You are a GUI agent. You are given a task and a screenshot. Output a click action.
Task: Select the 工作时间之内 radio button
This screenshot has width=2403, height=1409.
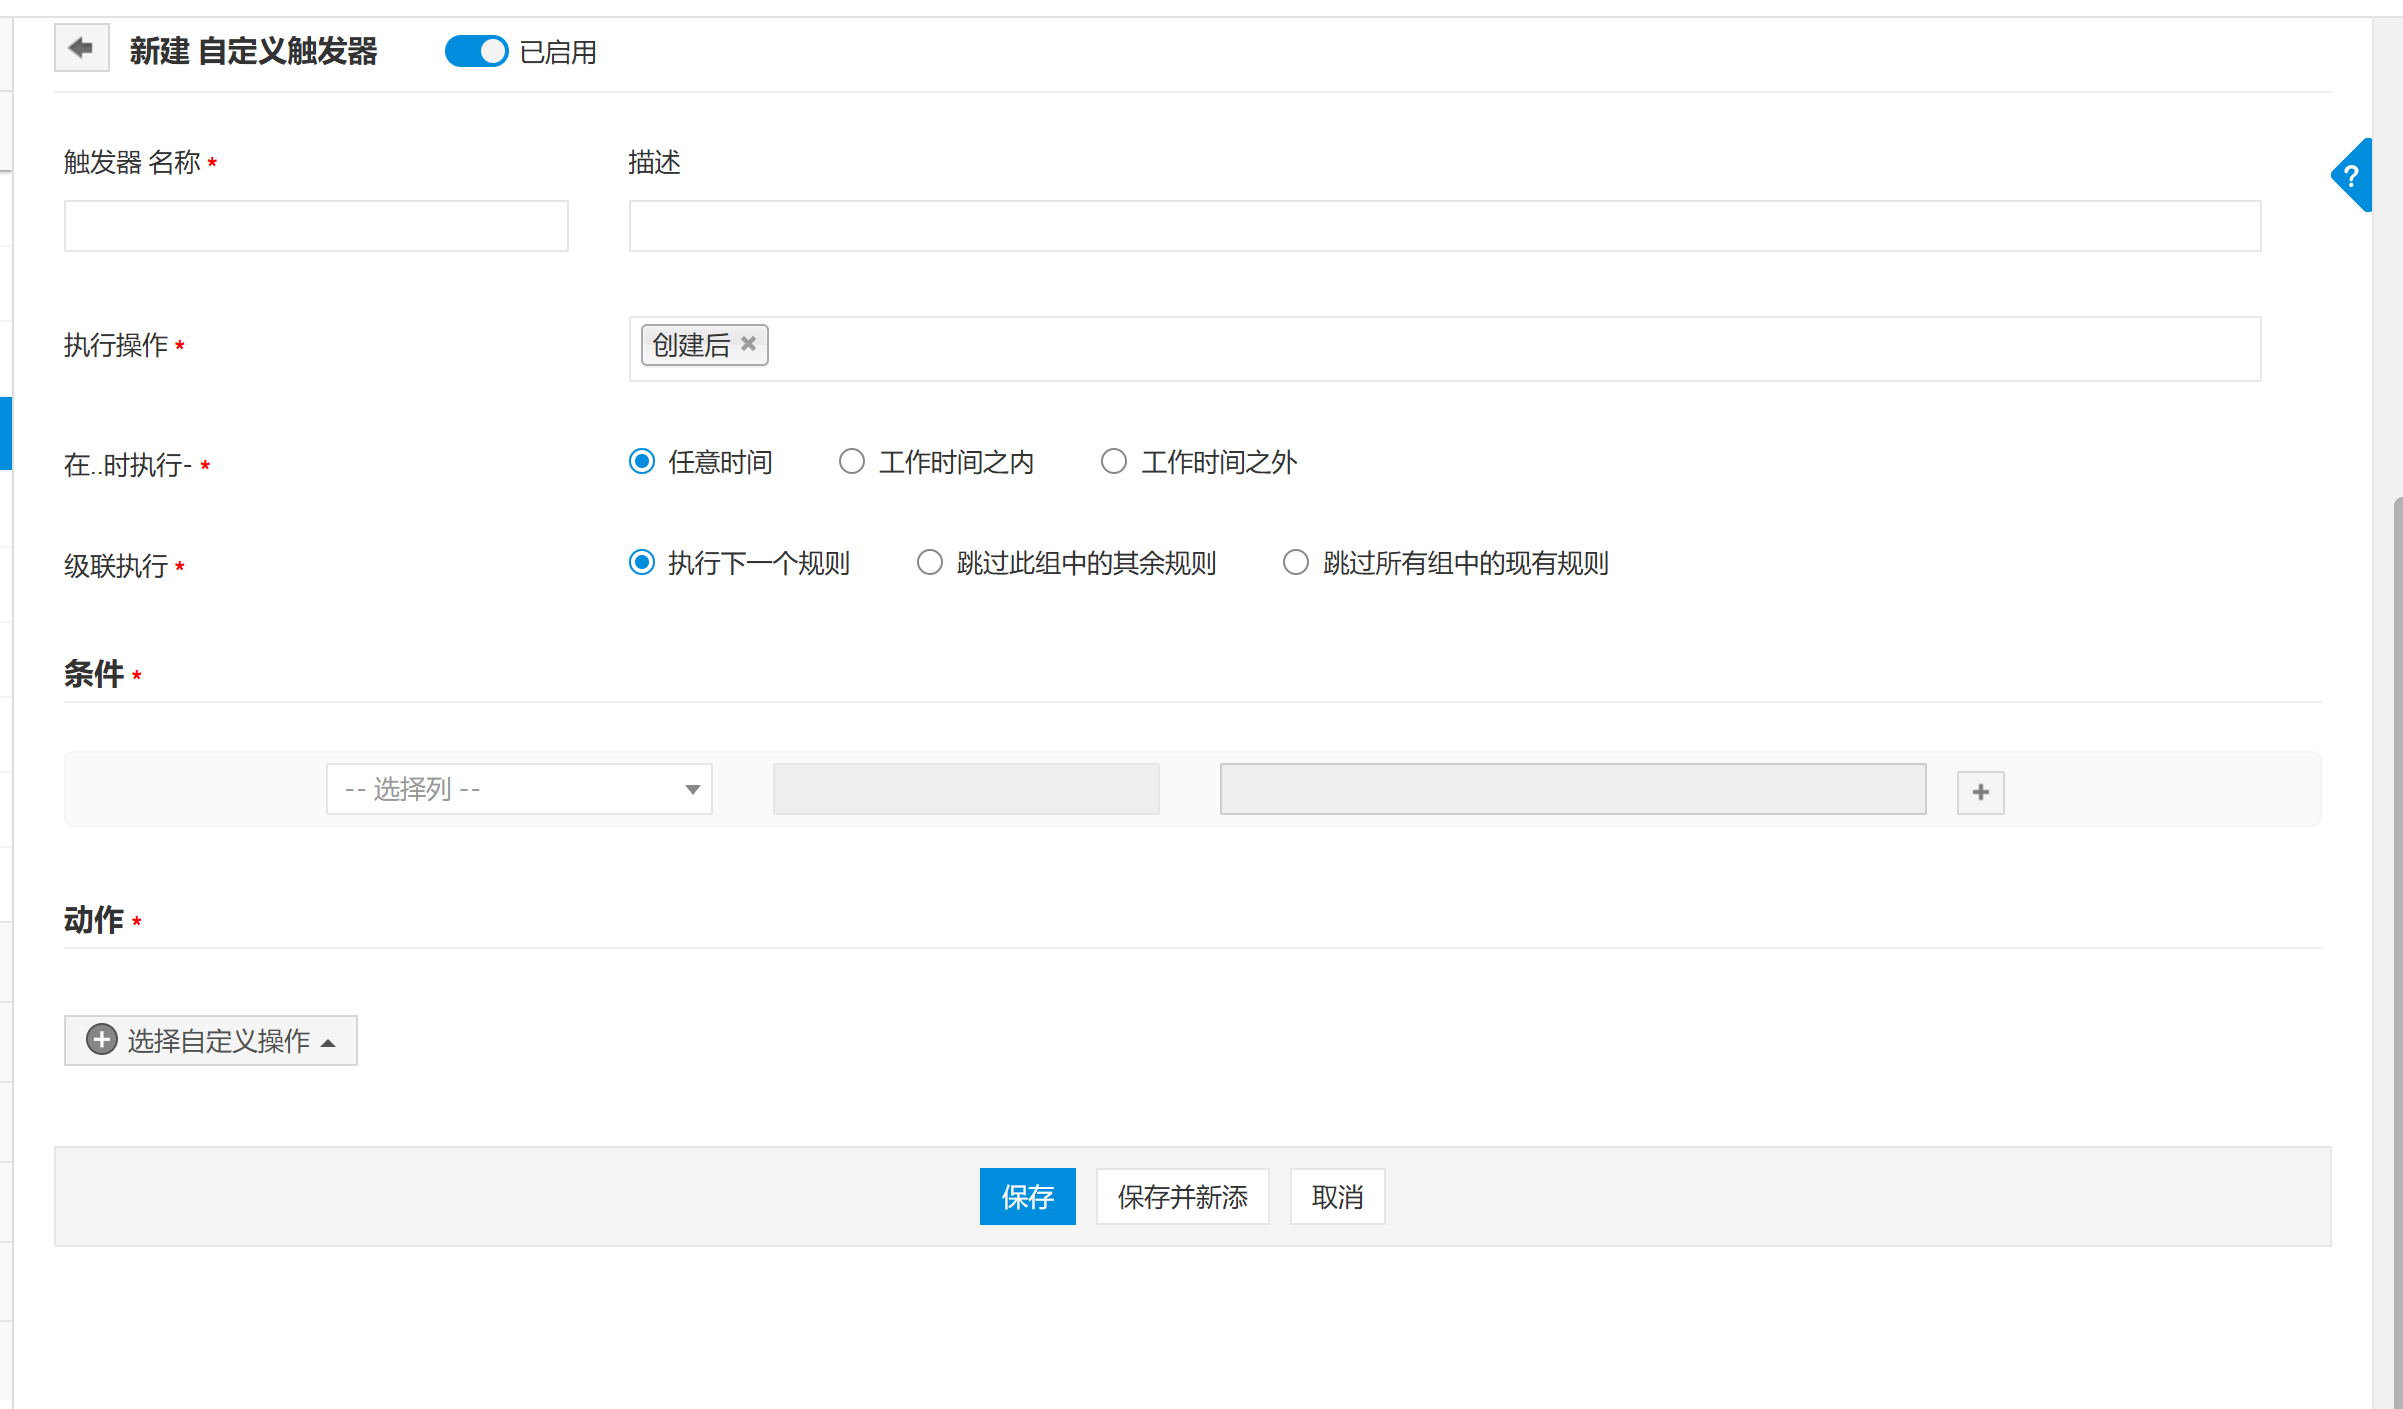(x=852, y=461)
